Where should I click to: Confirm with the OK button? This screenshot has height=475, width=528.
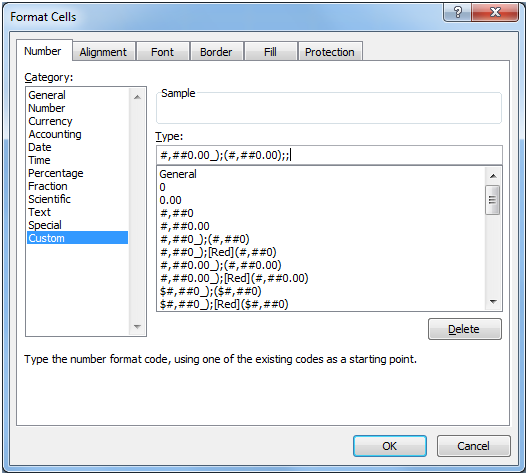[390, 446]
